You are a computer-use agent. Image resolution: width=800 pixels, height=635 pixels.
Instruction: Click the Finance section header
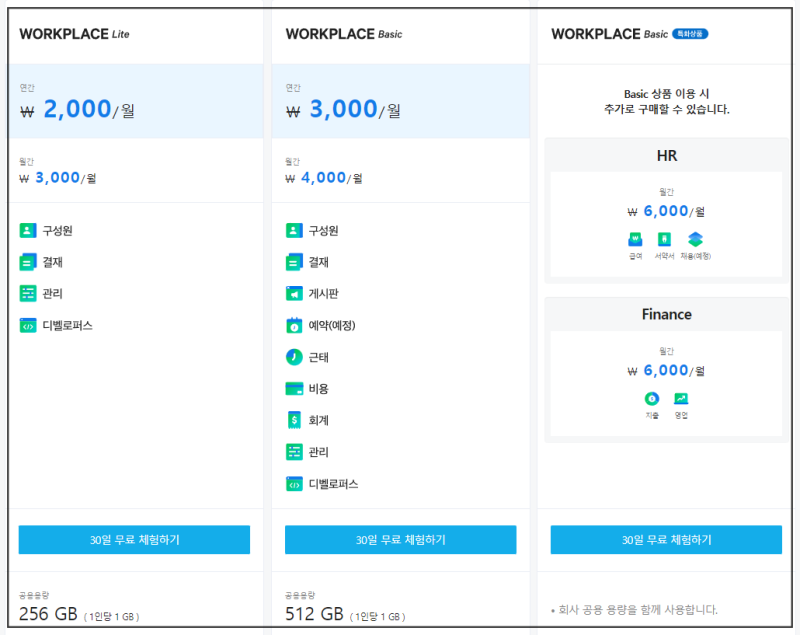click(x=666, y=314)
